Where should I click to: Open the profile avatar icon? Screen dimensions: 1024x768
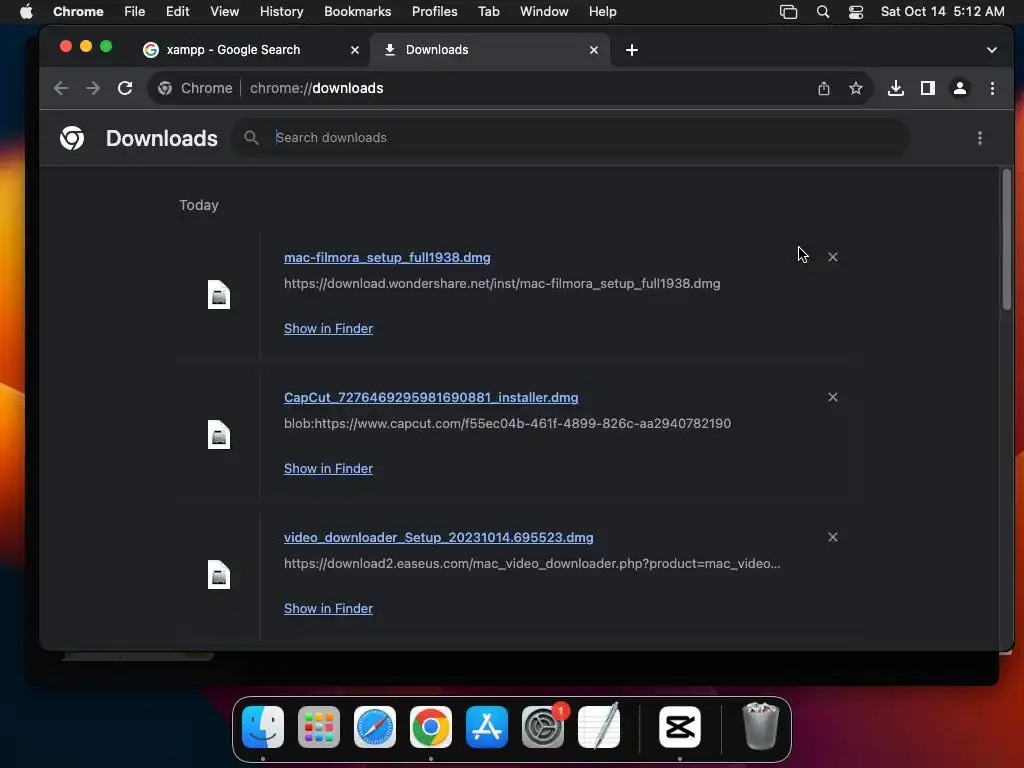pos(959,88)
